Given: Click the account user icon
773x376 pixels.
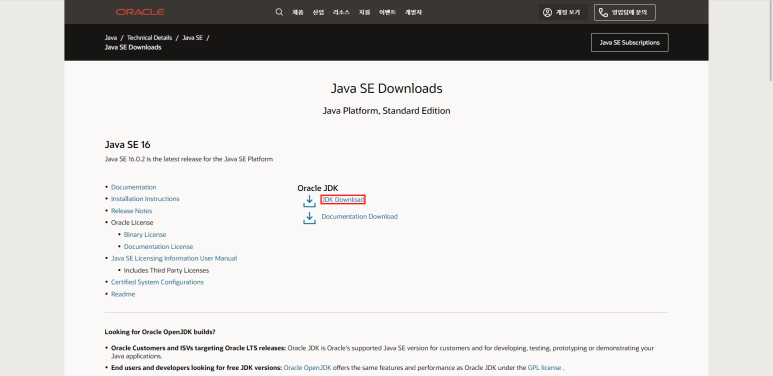Looking at the screenshot, I should pyautogui.click(x=547, y=12).
